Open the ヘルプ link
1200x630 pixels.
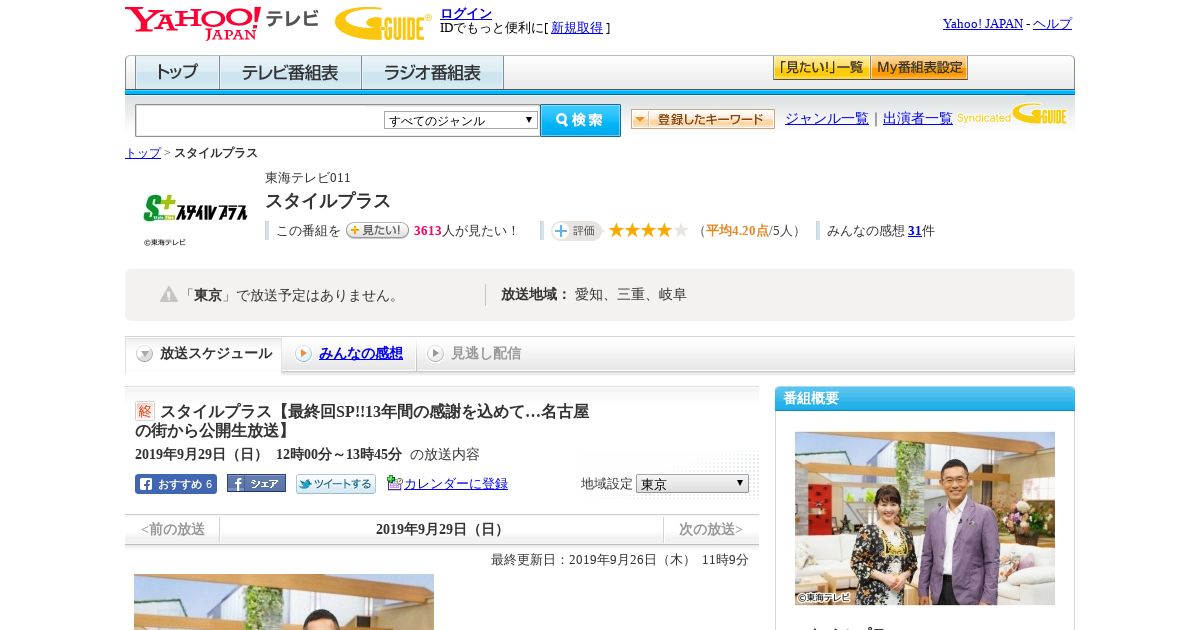[1052, 23]
